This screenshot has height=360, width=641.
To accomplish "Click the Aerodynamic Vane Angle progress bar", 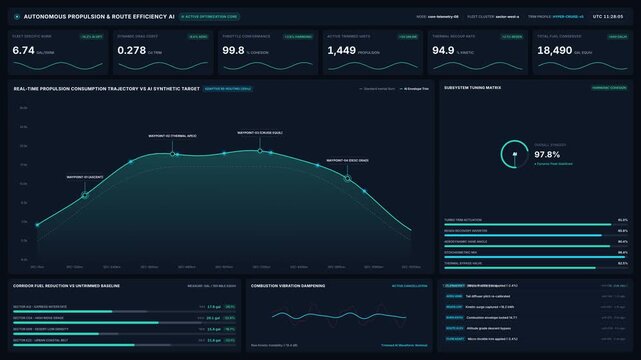I will pos(536,246).
